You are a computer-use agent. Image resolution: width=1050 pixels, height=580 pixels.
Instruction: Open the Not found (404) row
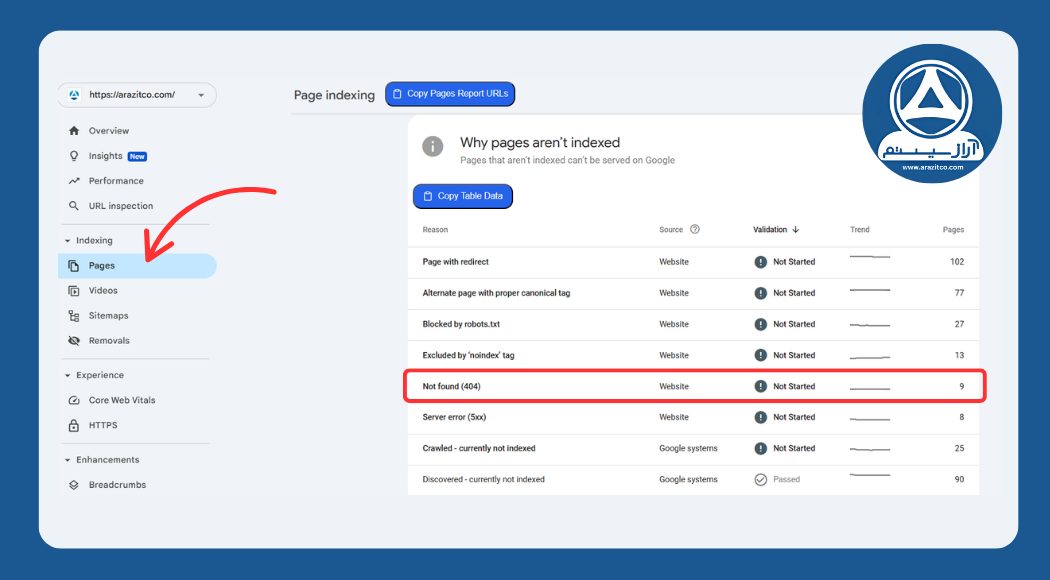694,386
